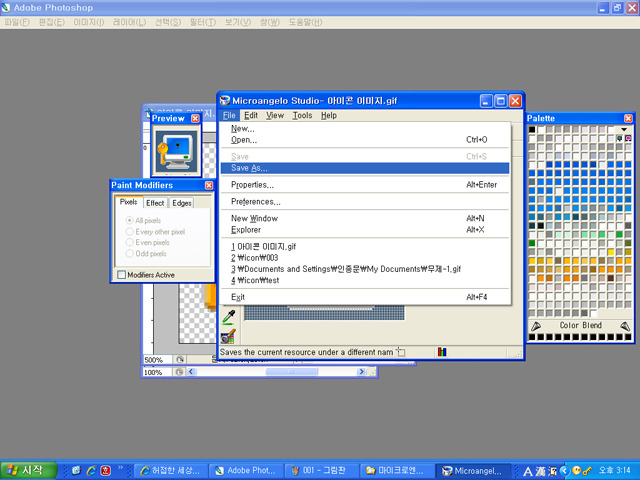Click the horizontal scrollbar thumb in Photoshop document
Screen dimensions: 640x480
291,372
